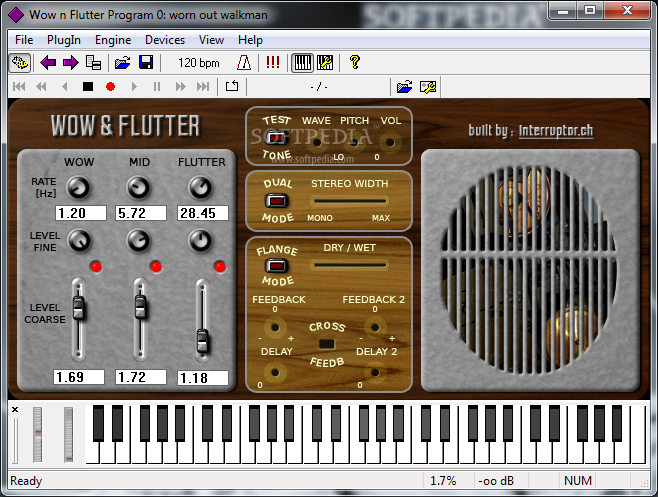Click the step back transport button

point(64,86)
